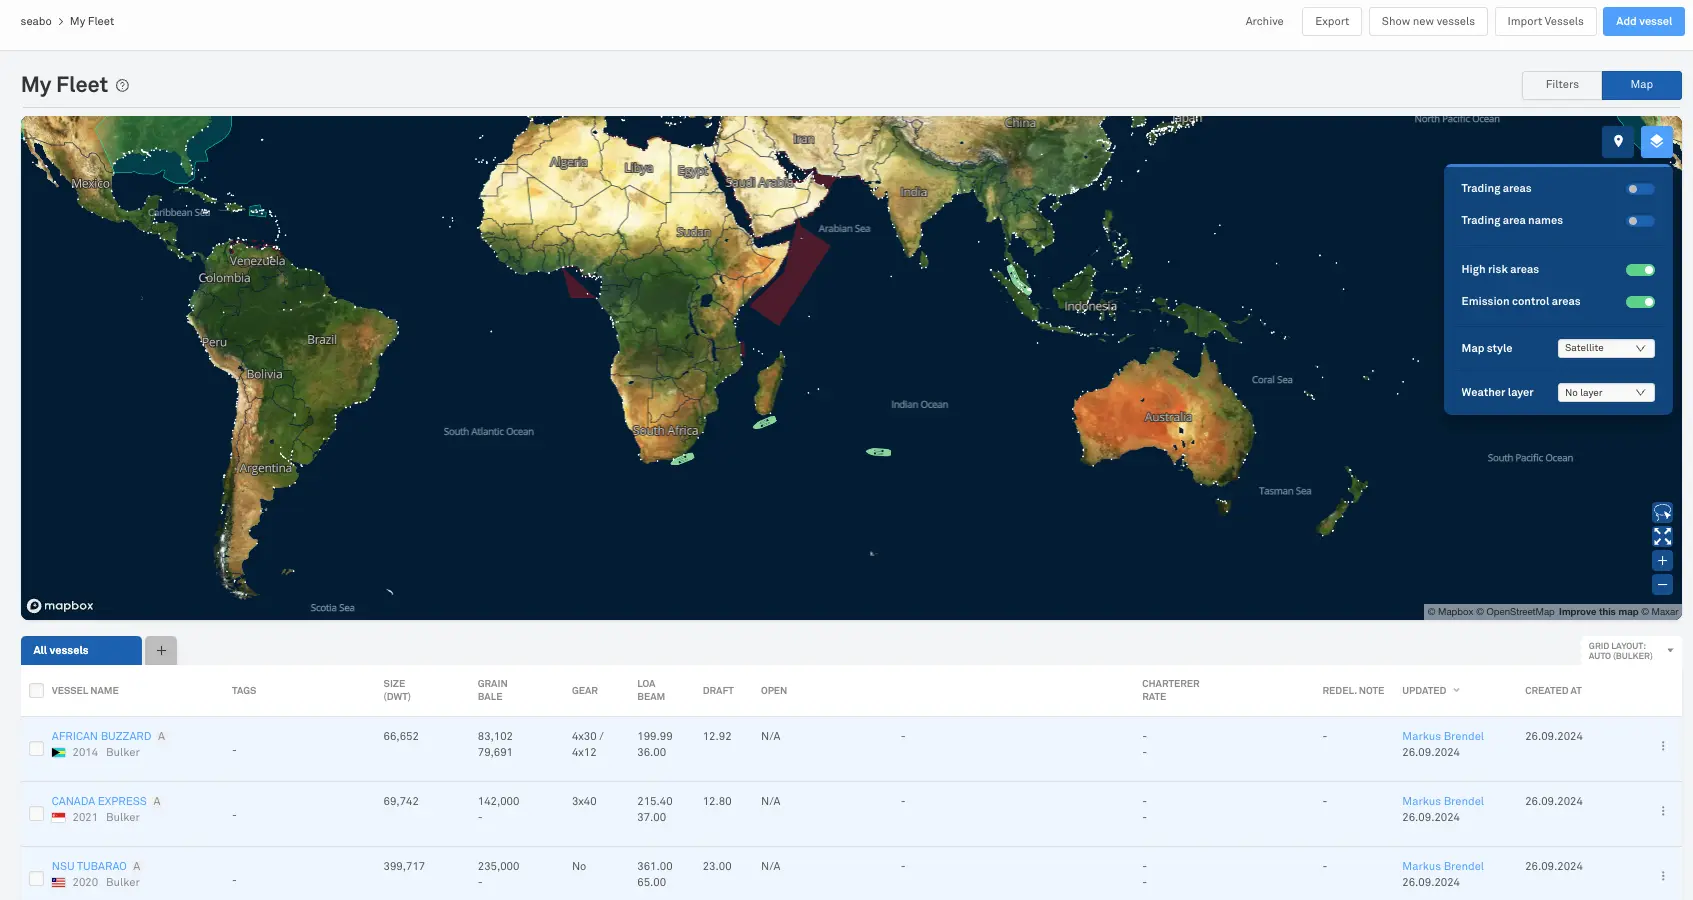Viewport: 1693px width, 900px height.
Task: Open the NSU TUBARAO vessel link
Action: [89, 866]
